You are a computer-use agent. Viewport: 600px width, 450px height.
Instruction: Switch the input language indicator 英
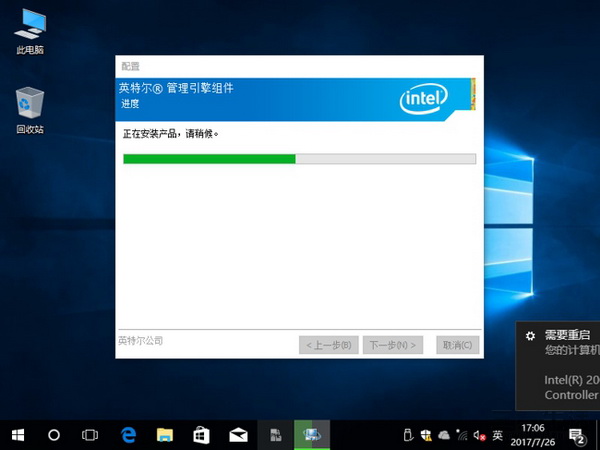497,435
